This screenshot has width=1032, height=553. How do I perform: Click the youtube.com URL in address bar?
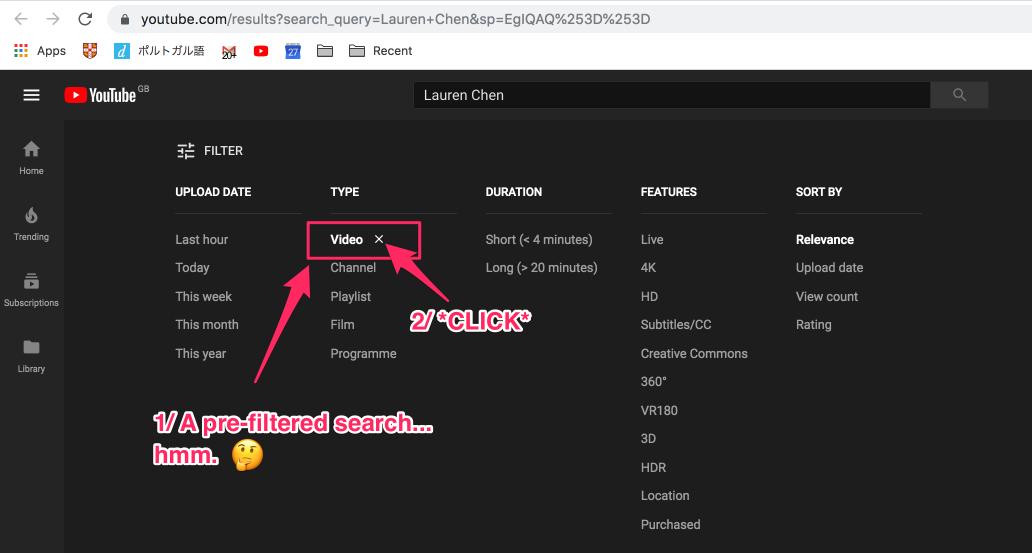click(x=395, y=20)
